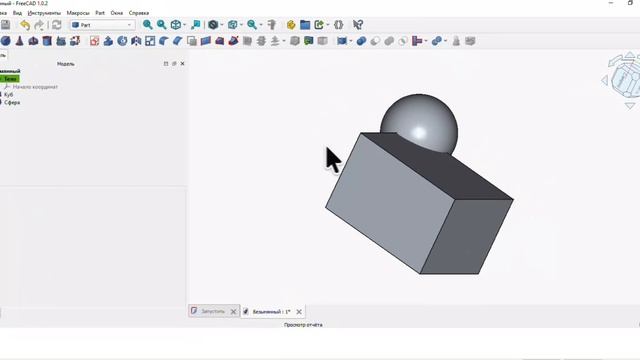Create a tube primitive

(47, 41)
